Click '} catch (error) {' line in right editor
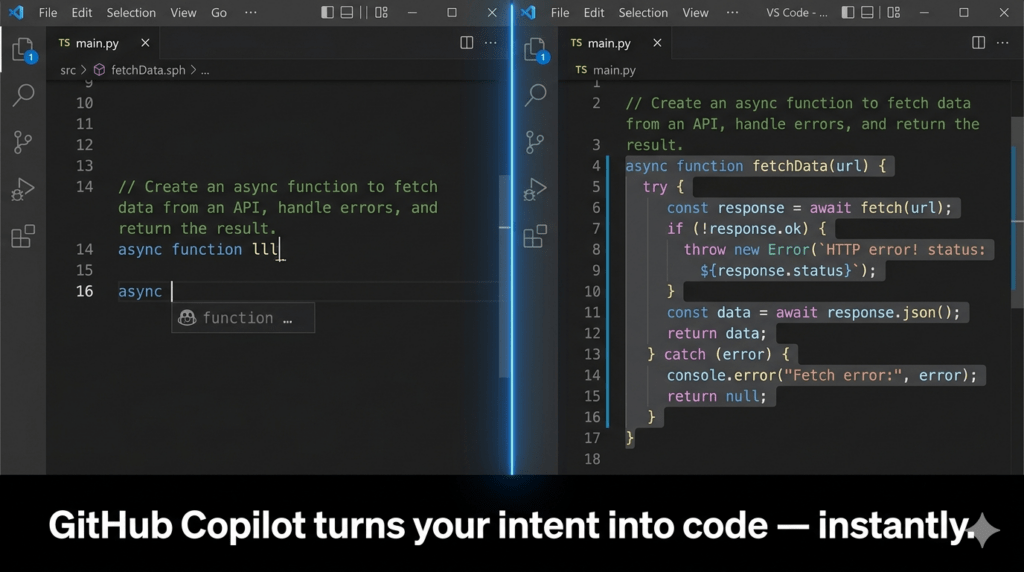The image size is (1024, 572). (718, 355)
